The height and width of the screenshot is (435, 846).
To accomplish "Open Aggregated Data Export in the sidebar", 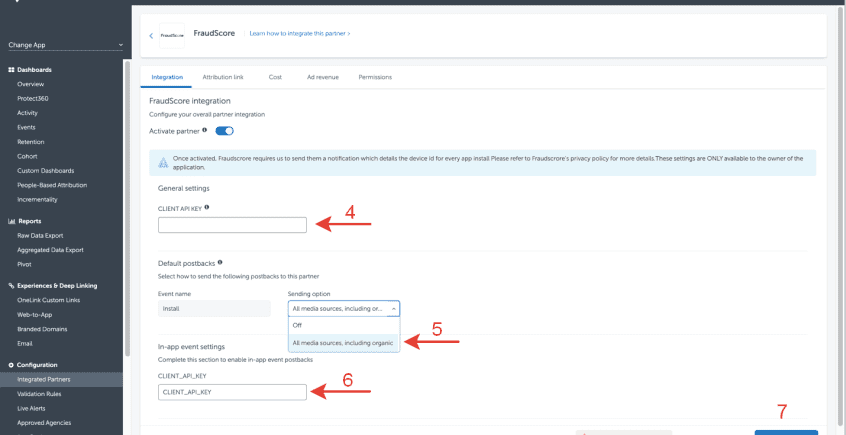I will click(50, 250).
